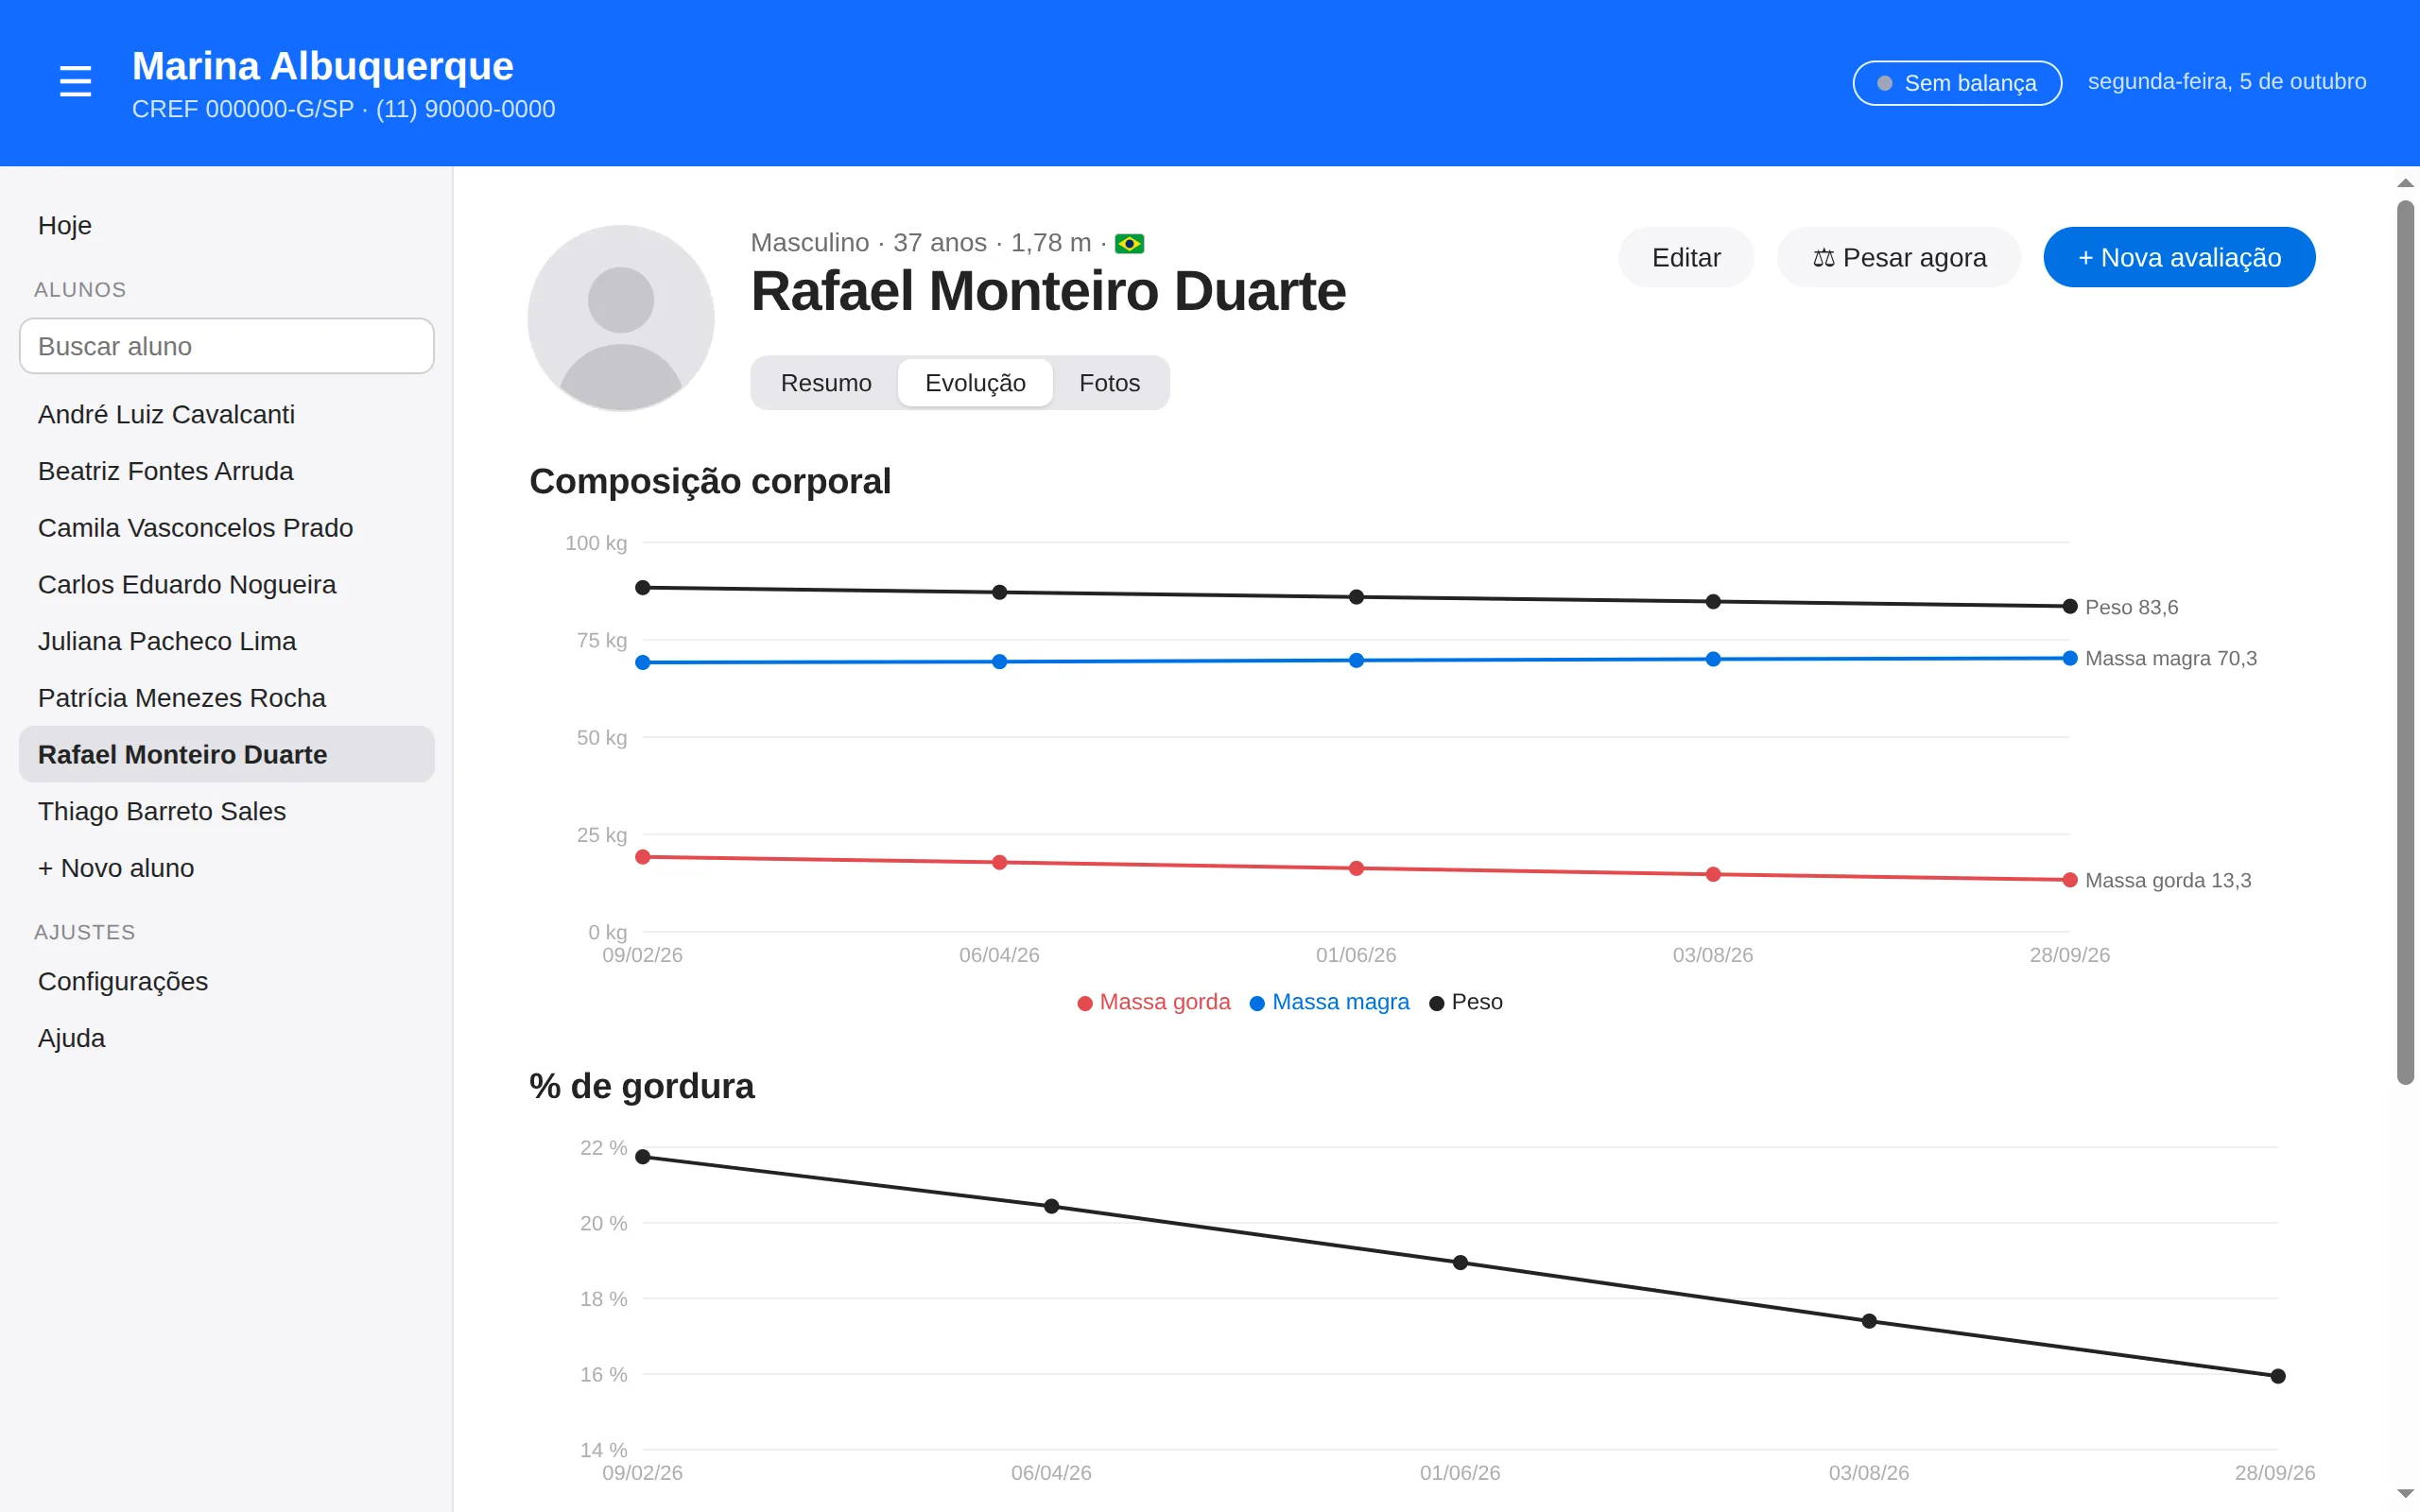This screenshot has width=2420, height=1512.
Task: Toggle Massa magra legend entry
Action: pyautogui.click(x=1329, y=1002)
